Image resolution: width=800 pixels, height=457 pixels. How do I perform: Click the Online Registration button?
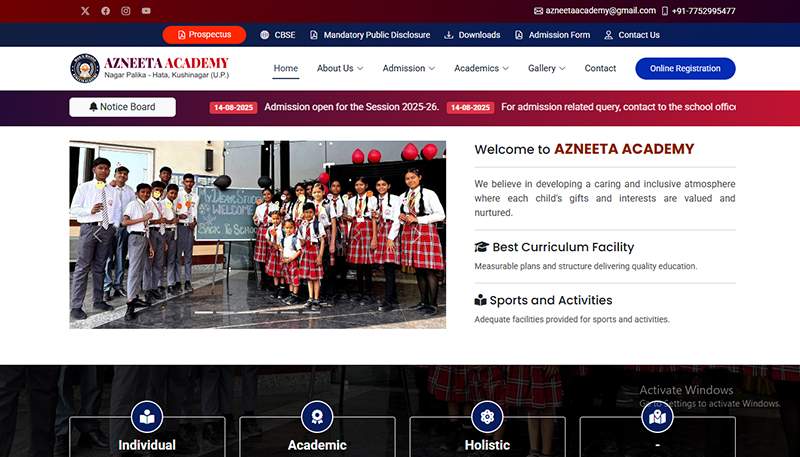(685, 68)
